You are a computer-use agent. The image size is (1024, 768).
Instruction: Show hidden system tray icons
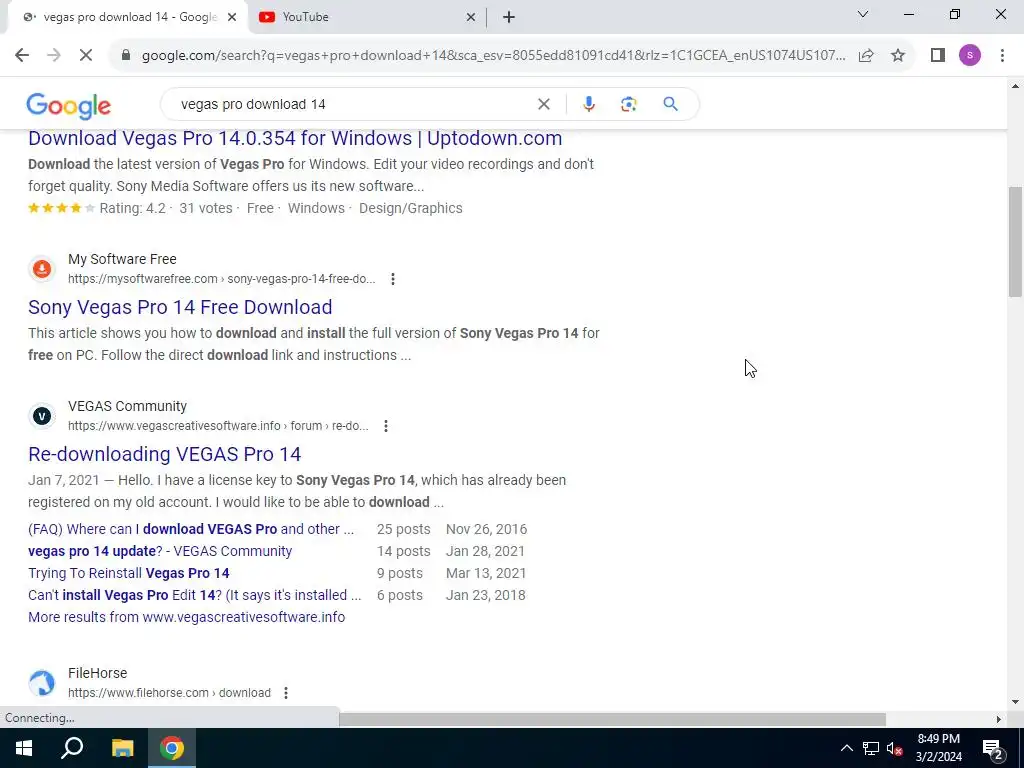point(846,748)
